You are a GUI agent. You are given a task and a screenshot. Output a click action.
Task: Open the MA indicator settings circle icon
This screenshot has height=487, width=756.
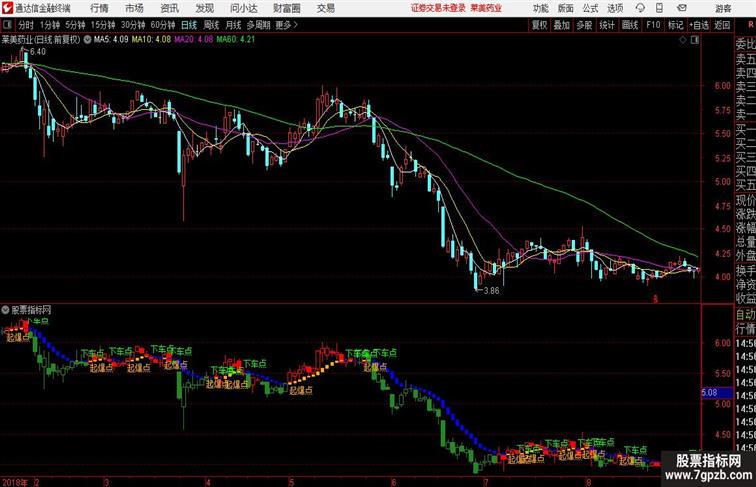pyautogui.click(x=87, y=40)
